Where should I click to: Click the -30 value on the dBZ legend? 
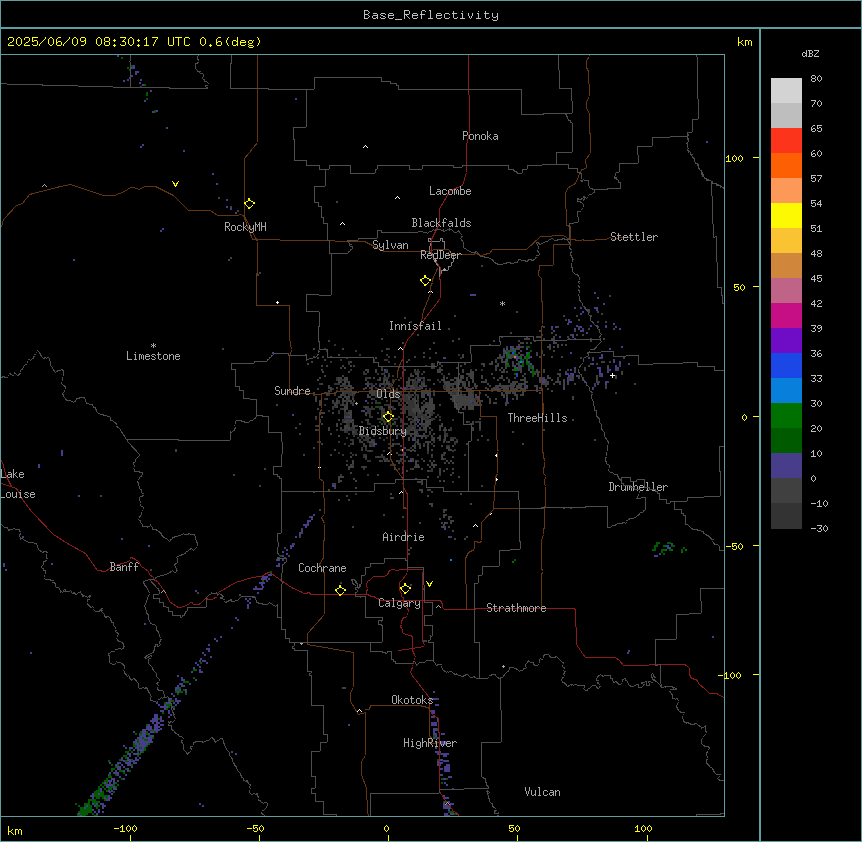pos(819,528)
